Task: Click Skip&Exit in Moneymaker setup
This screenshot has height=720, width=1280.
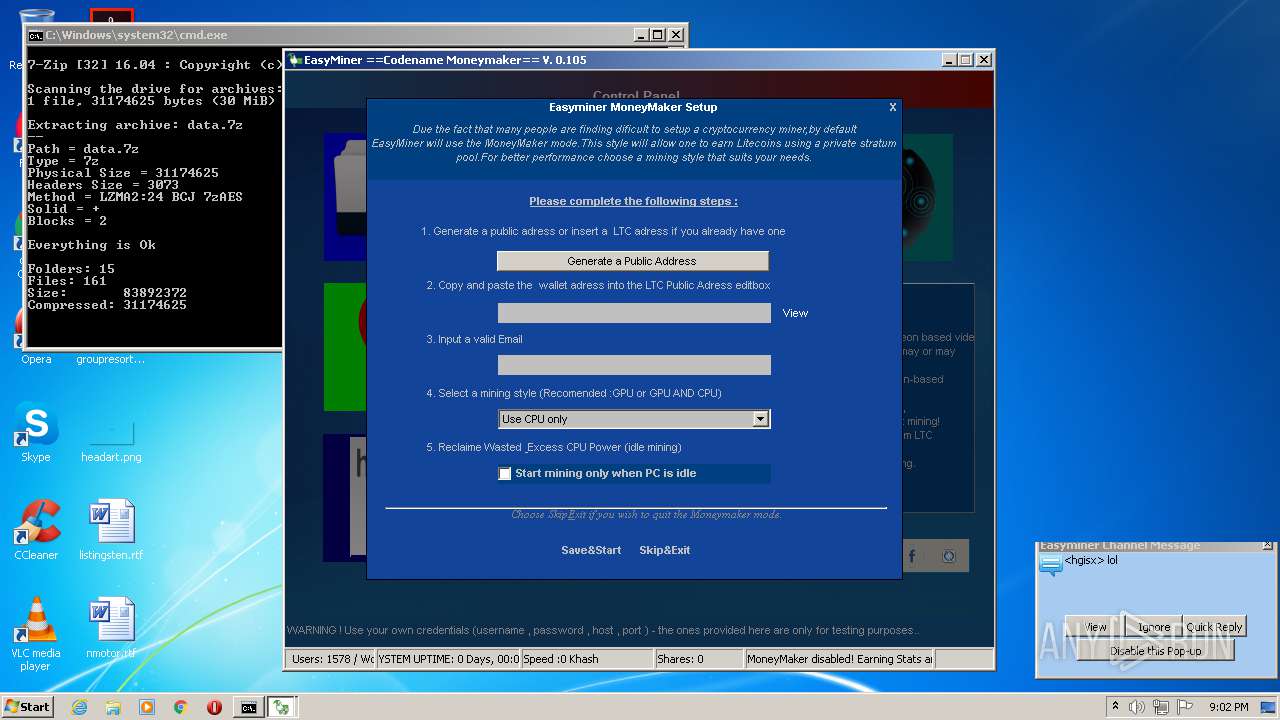Action: pos(665,550)
